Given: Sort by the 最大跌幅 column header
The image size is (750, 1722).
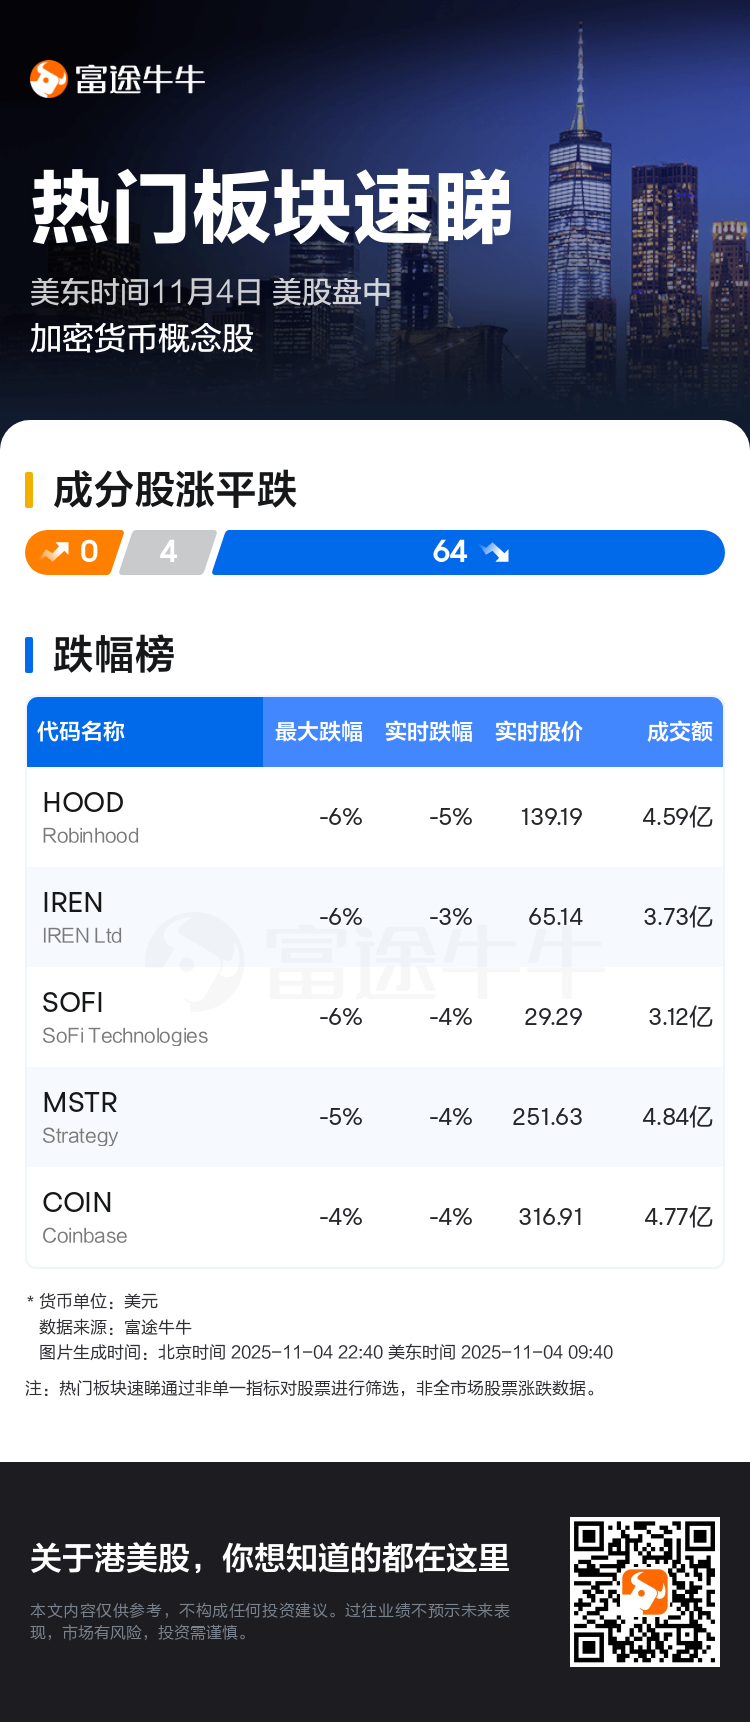Looking at the screenshot, I should (319, 732).
